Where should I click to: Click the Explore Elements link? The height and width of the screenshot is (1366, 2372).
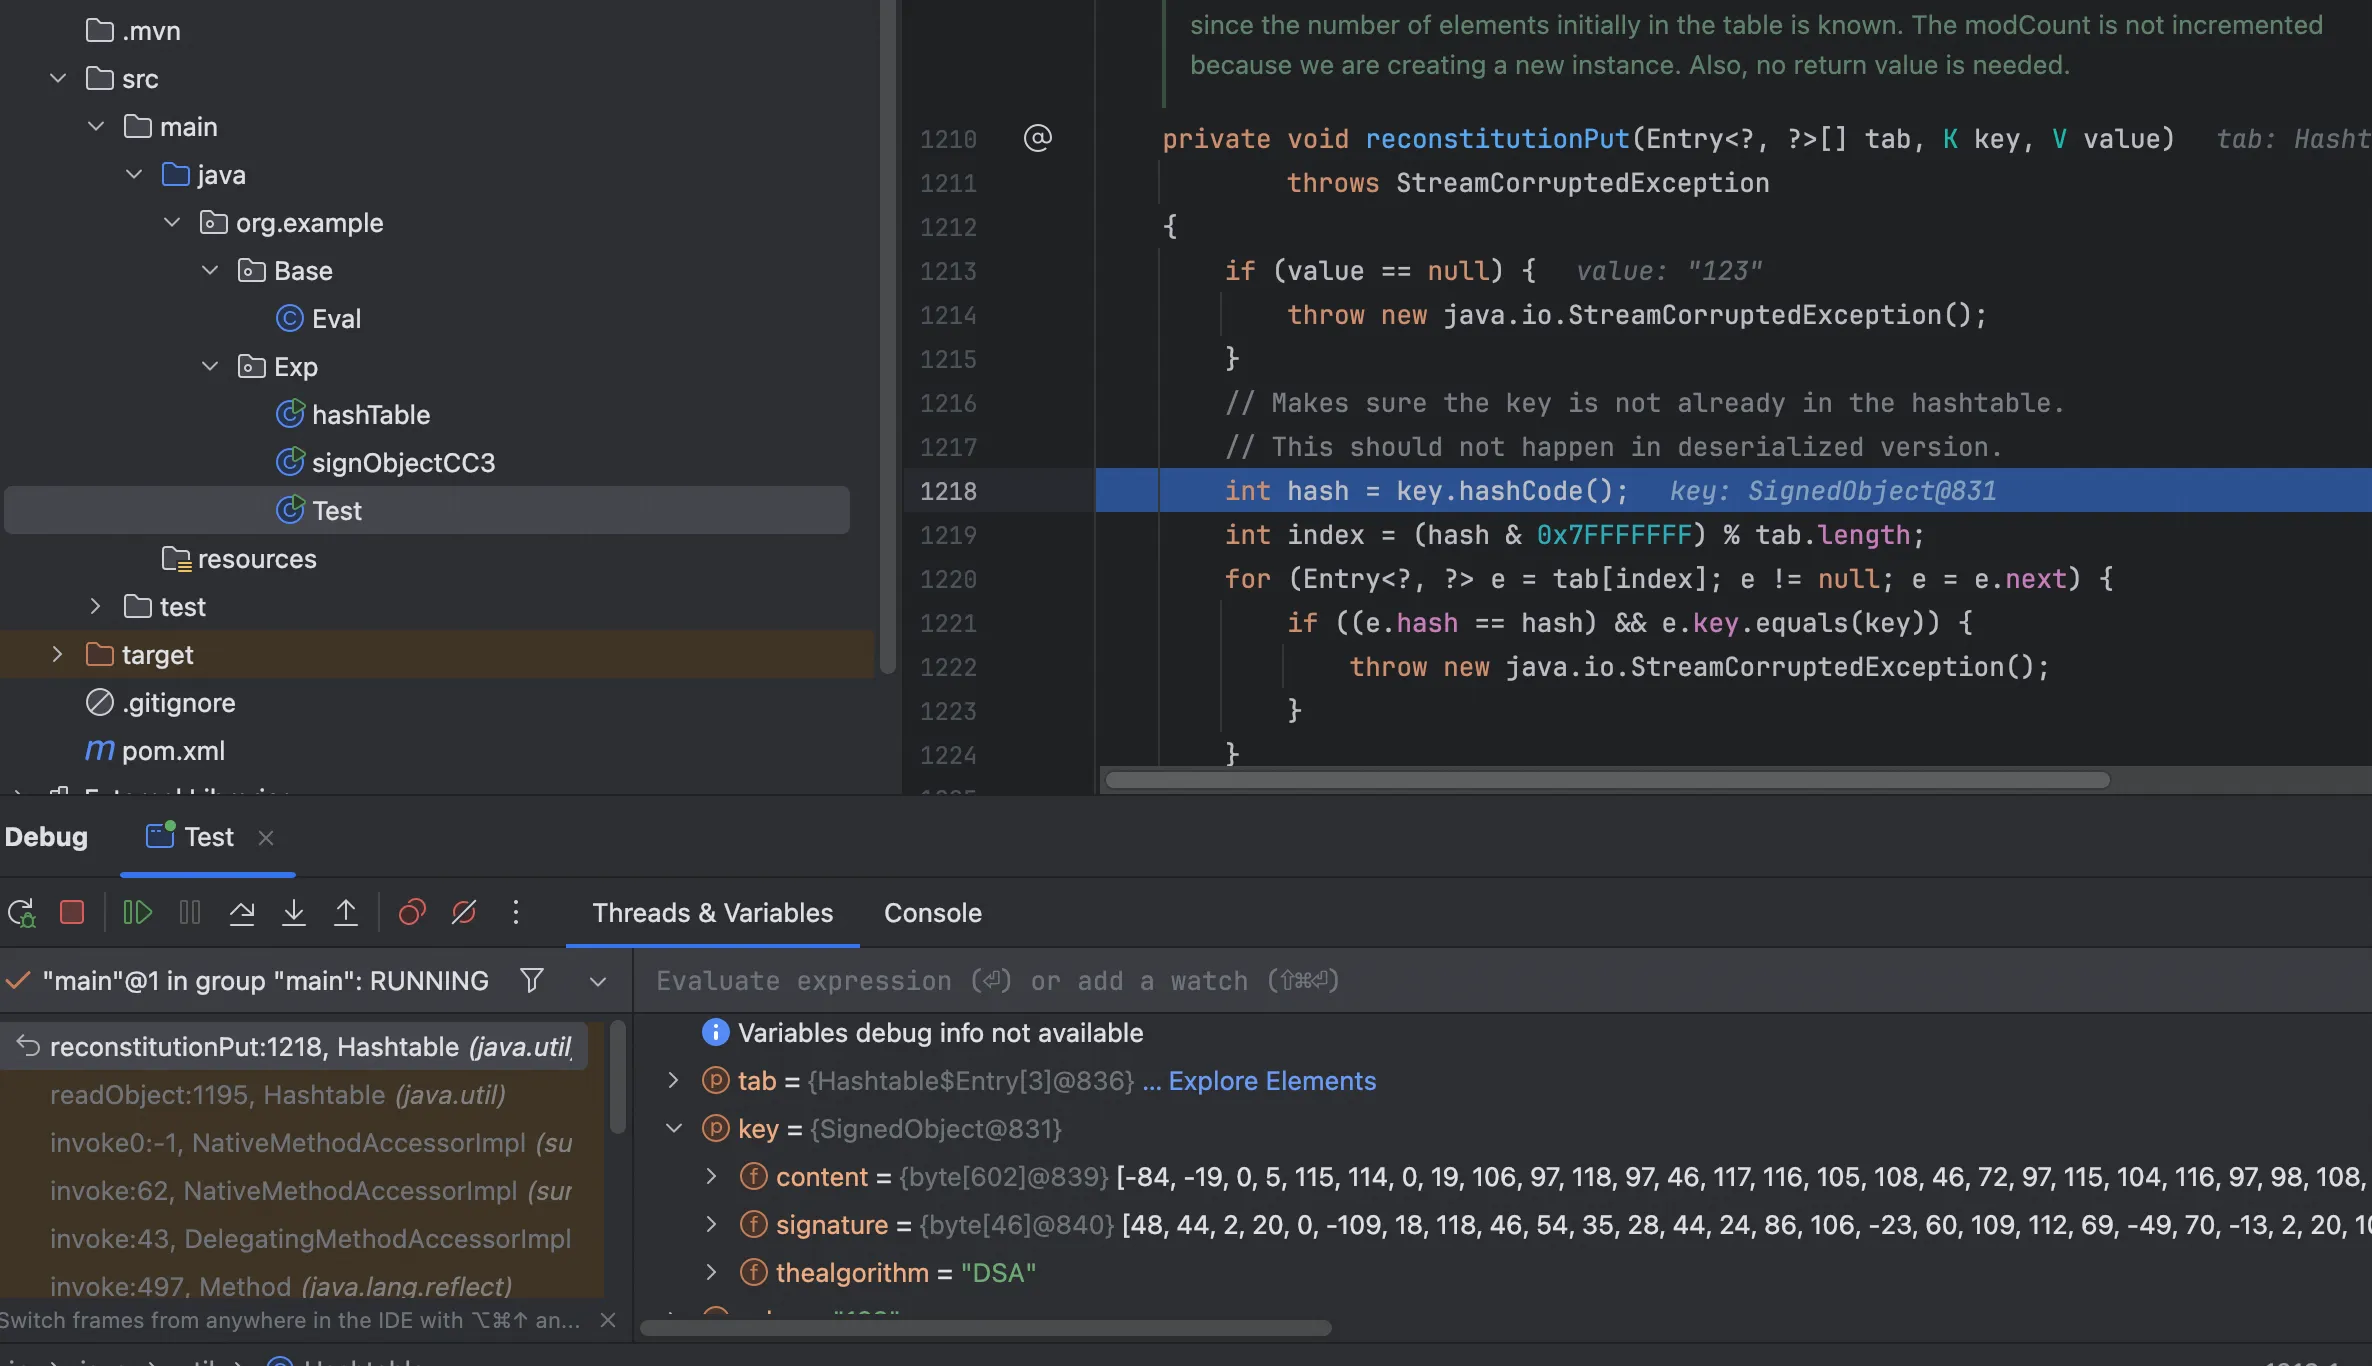tap(1271, 1081)
